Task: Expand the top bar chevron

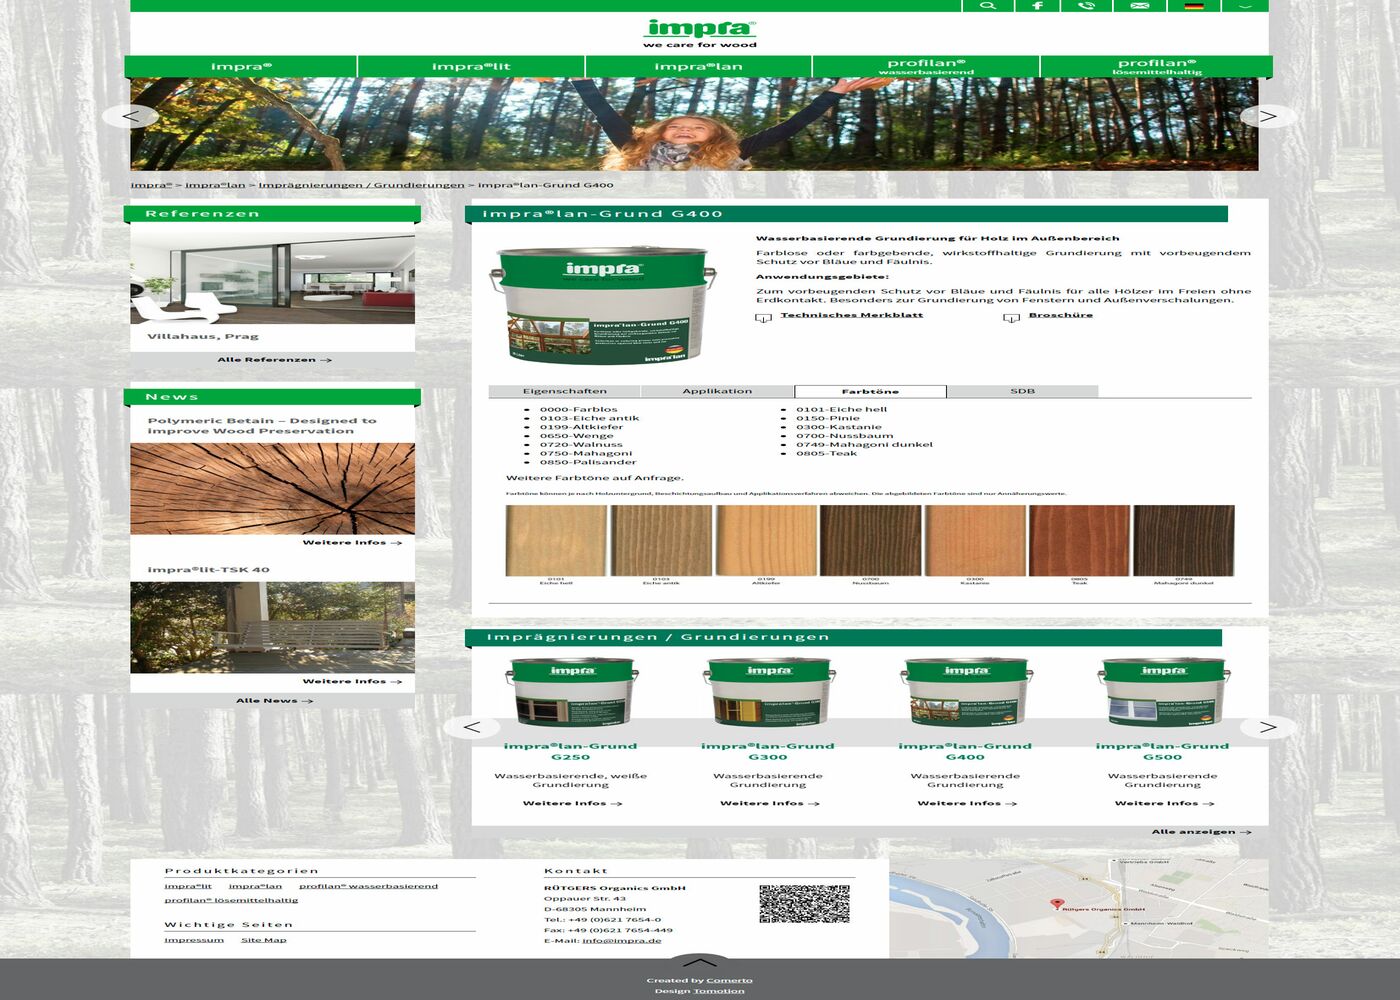Action: tap(1245, 6)
